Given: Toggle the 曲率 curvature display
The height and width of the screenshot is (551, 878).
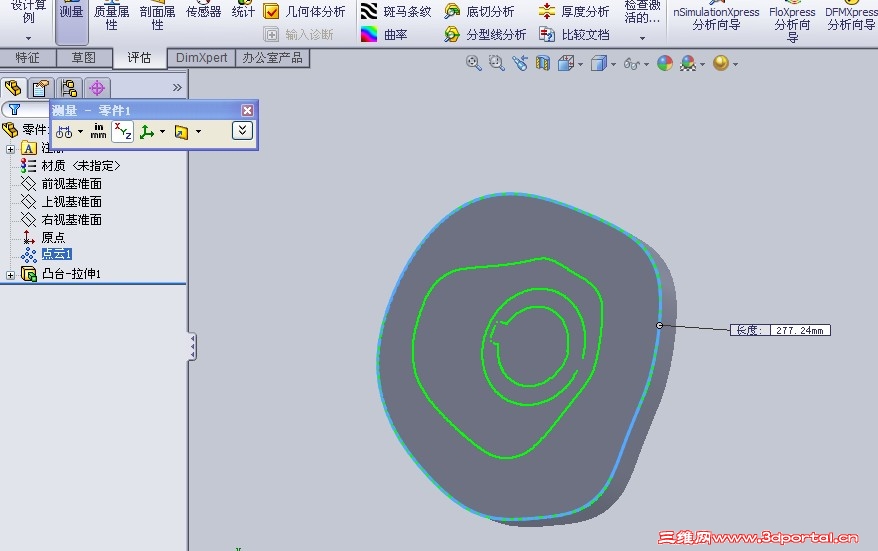Looking at the screenshot, I should pos(384,35).
